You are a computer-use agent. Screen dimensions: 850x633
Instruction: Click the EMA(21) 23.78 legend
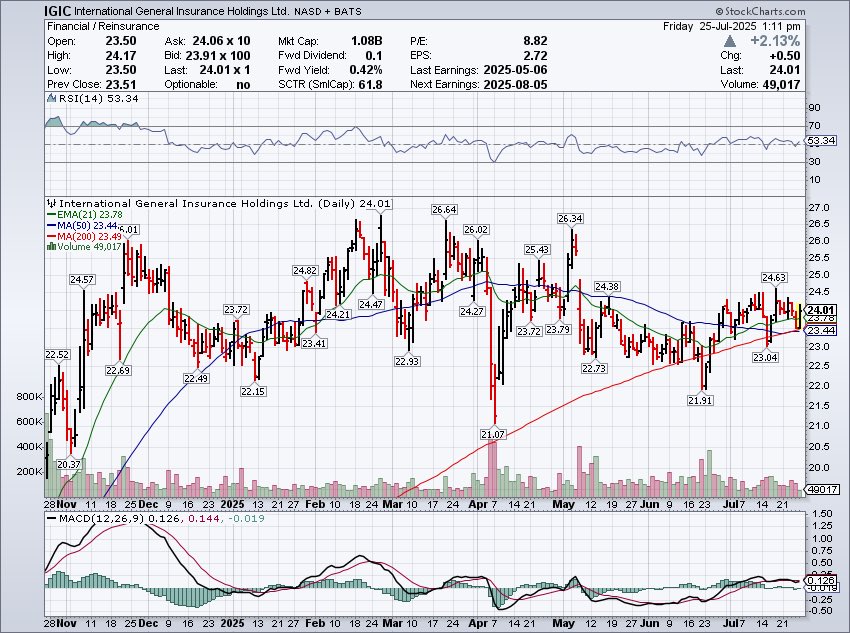[x=85, y=215]
